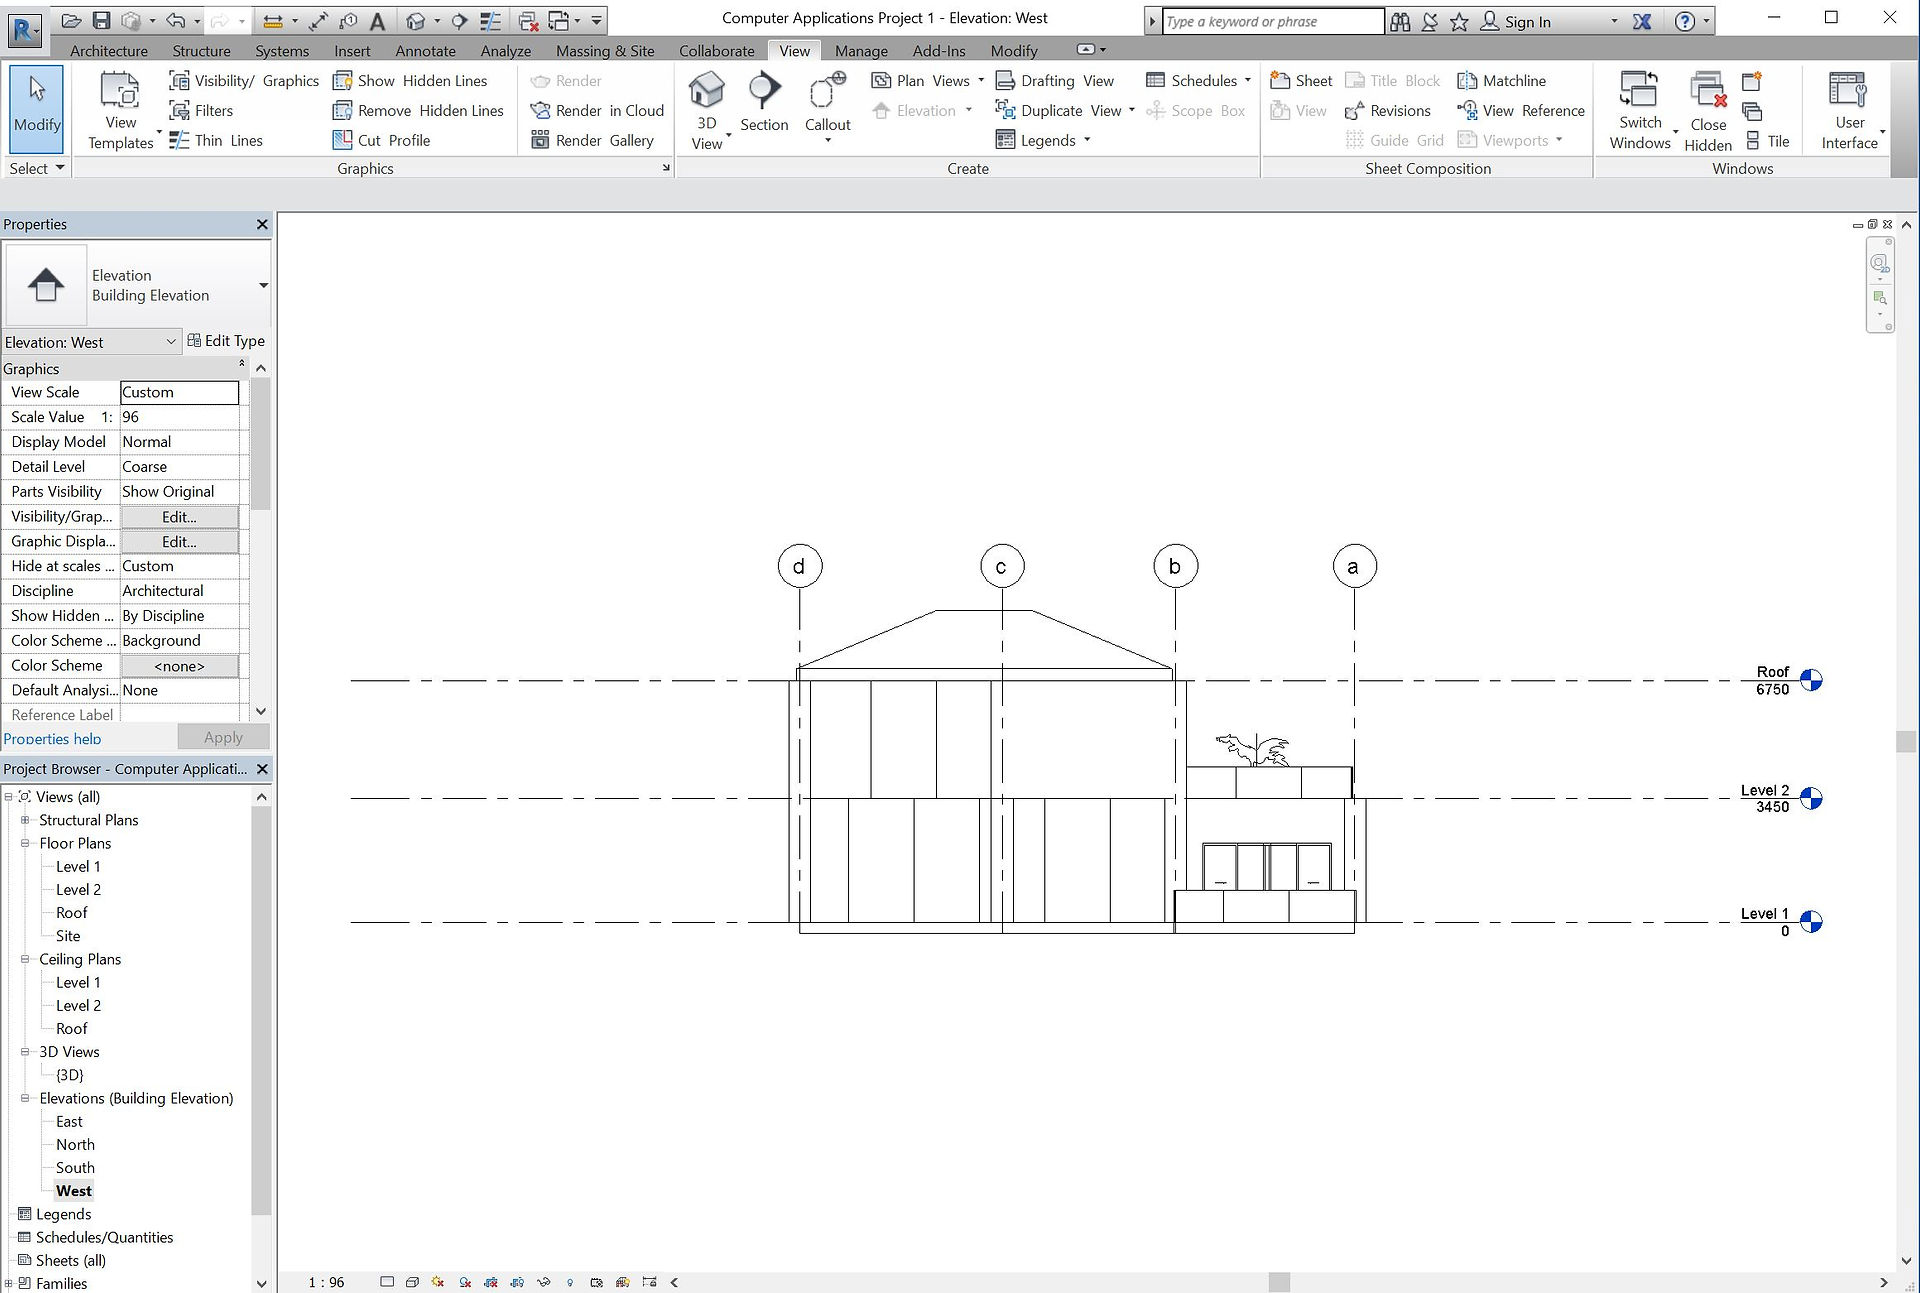Open the South elevation in Project Browser
The image size is (1920, 1293).
coord(75,1168)
